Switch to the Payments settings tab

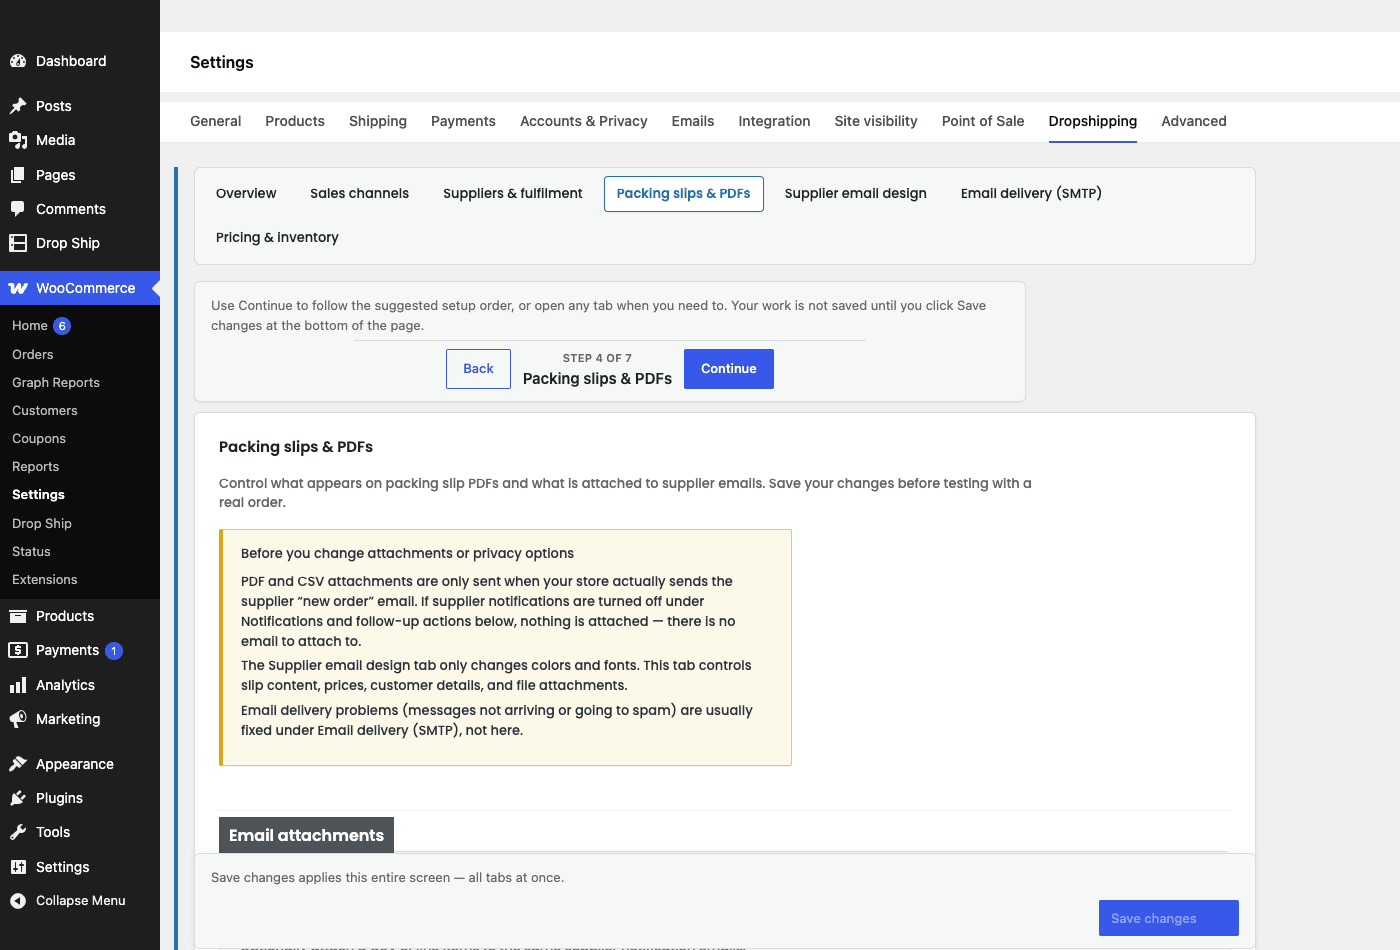pos(463,121)
